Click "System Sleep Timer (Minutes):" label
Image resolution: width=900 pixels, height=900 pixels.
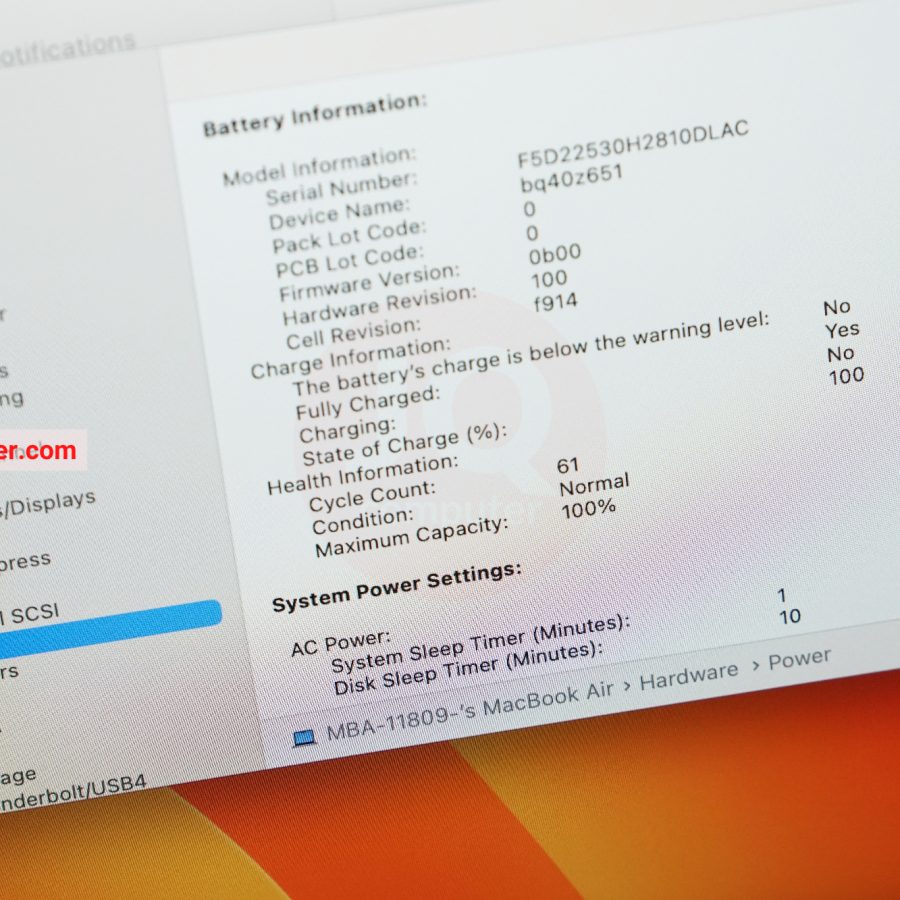(x=481, y=644)
